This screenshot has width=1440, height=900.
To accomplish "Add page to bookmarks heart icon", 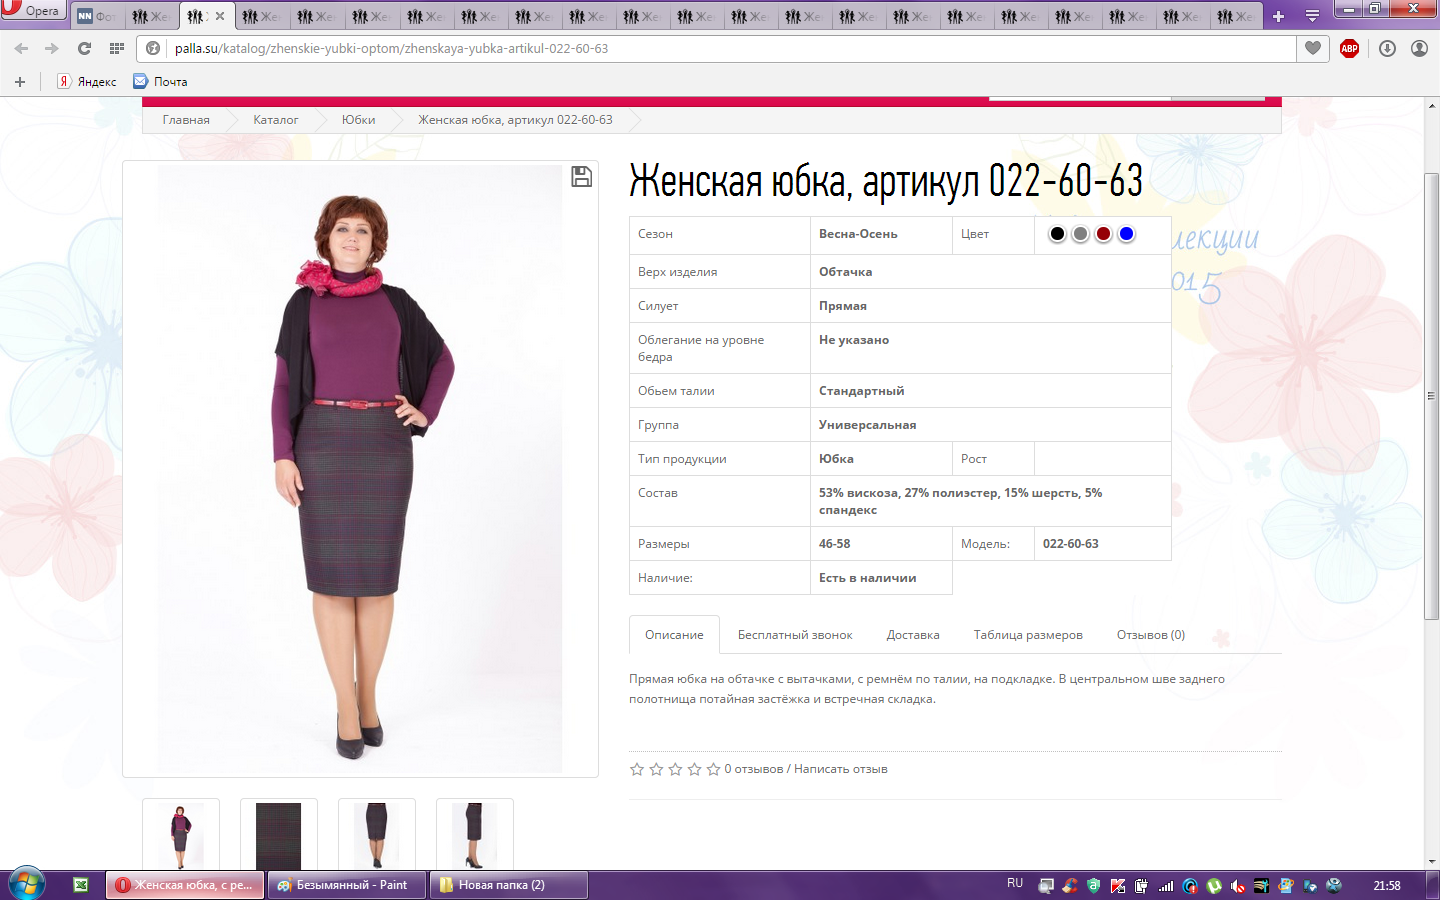I will coord(1313,48).
